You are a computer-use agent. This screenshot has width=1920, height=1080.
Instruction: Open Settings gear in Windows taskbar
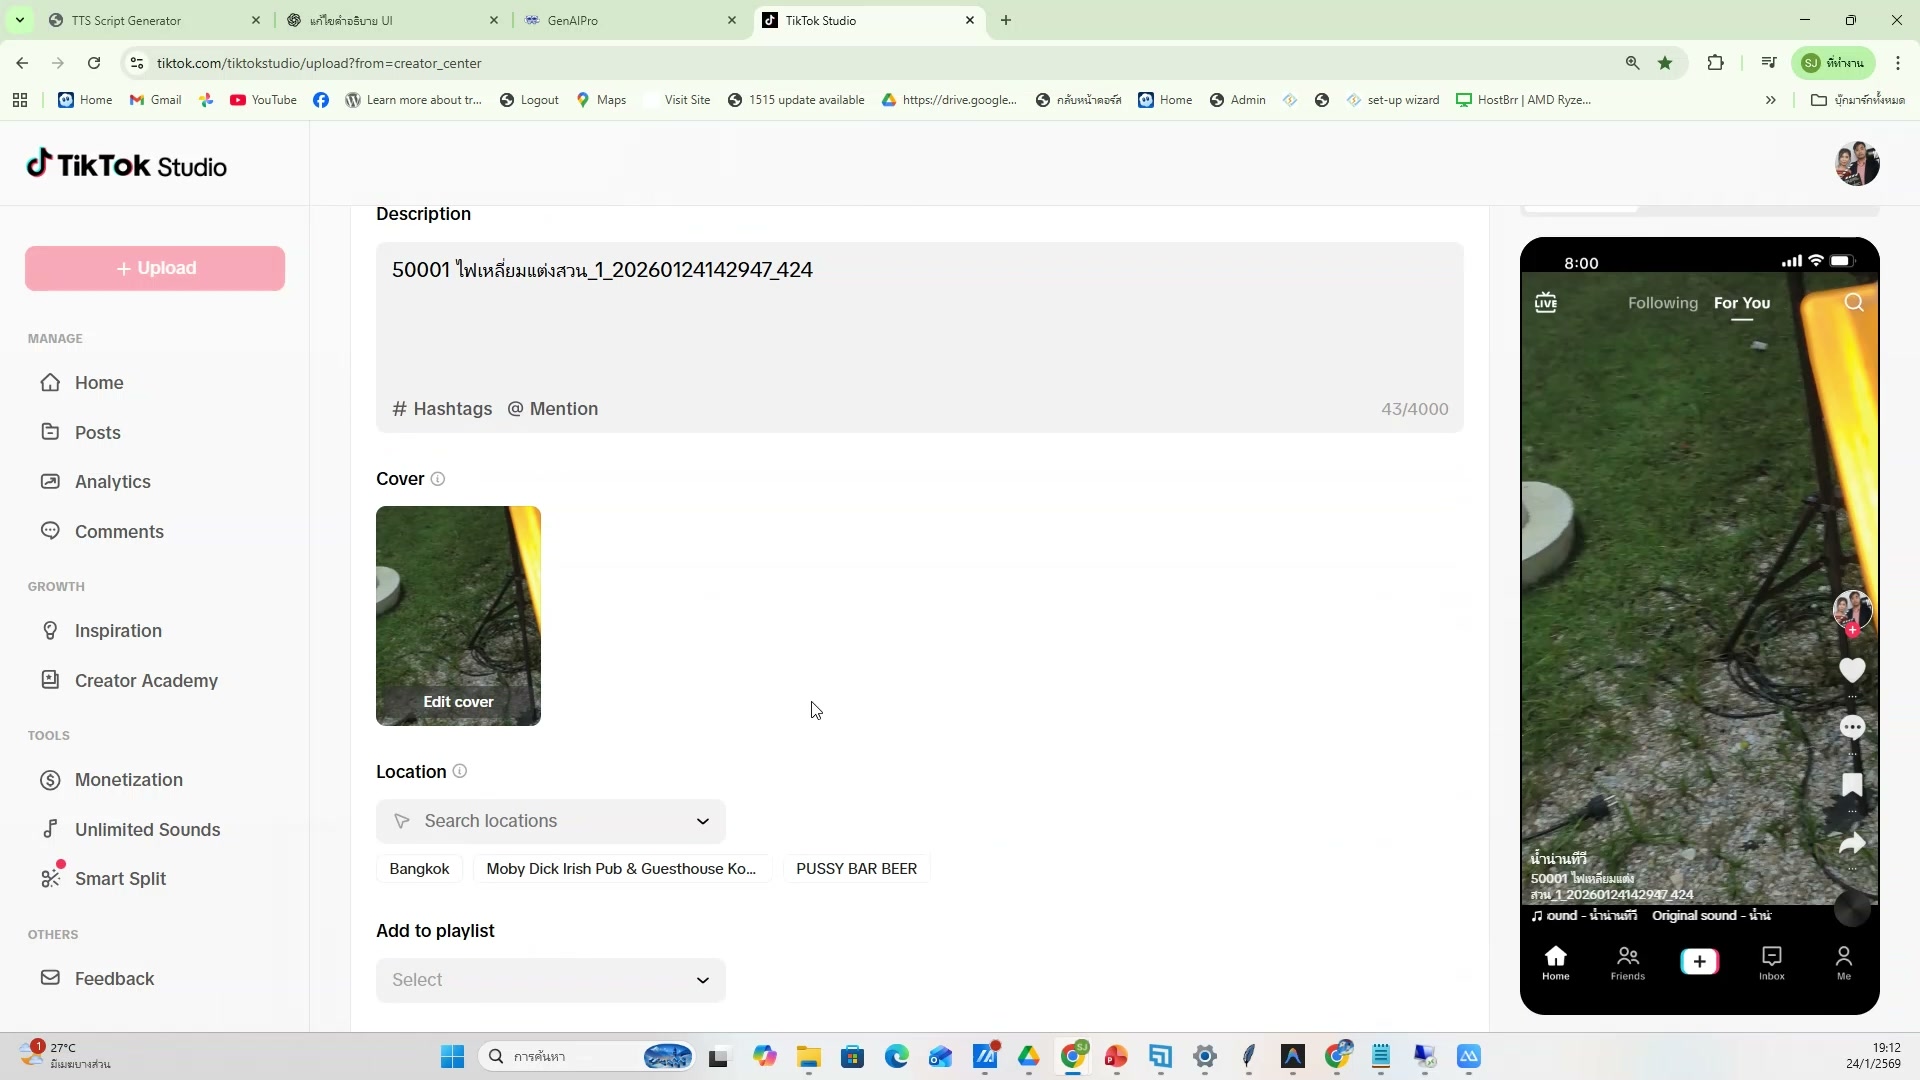coord(1205,1057)
